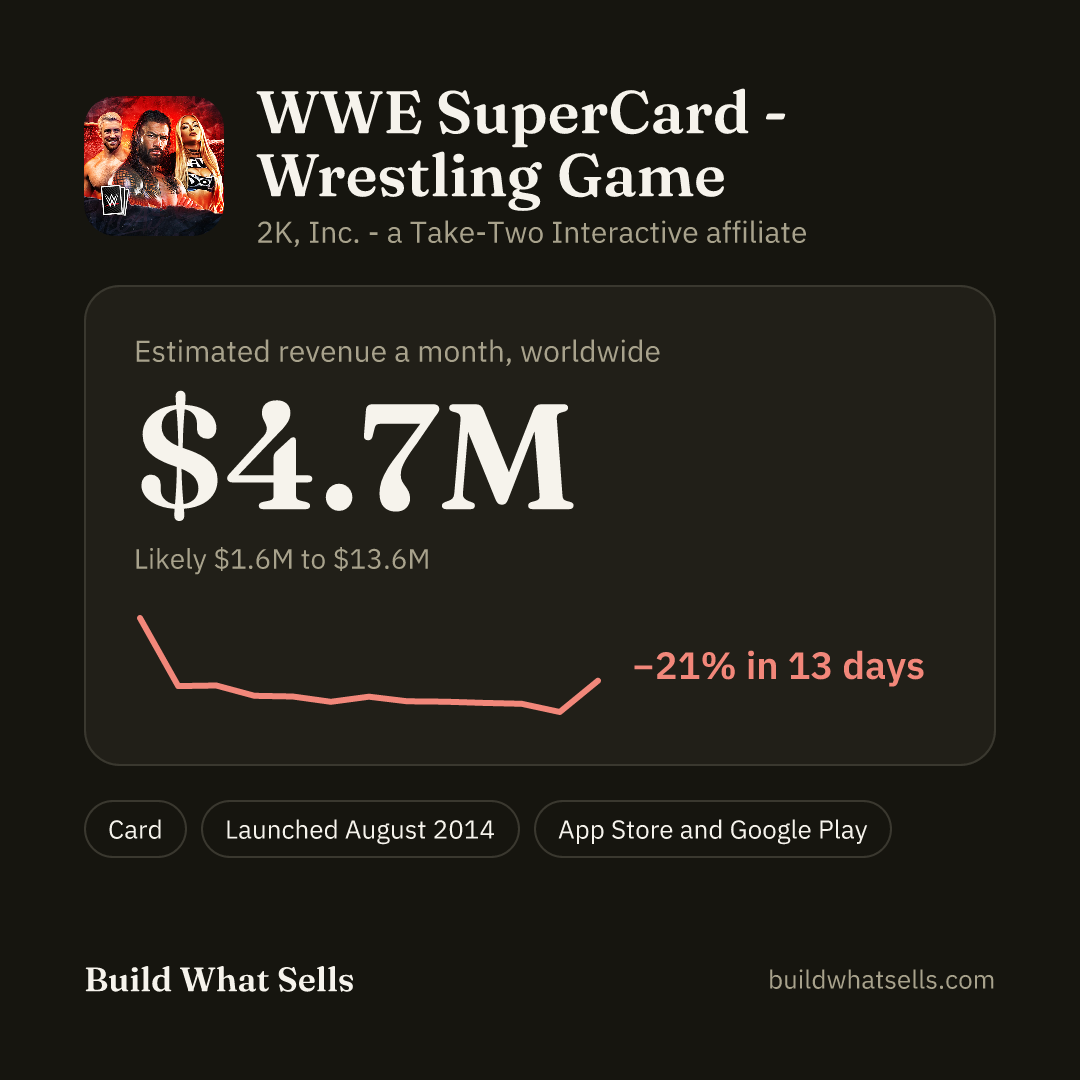The image size is (1080, 1080).
Task: Click the revenue trend sparkline chart
Action: (x=370, y=665)
